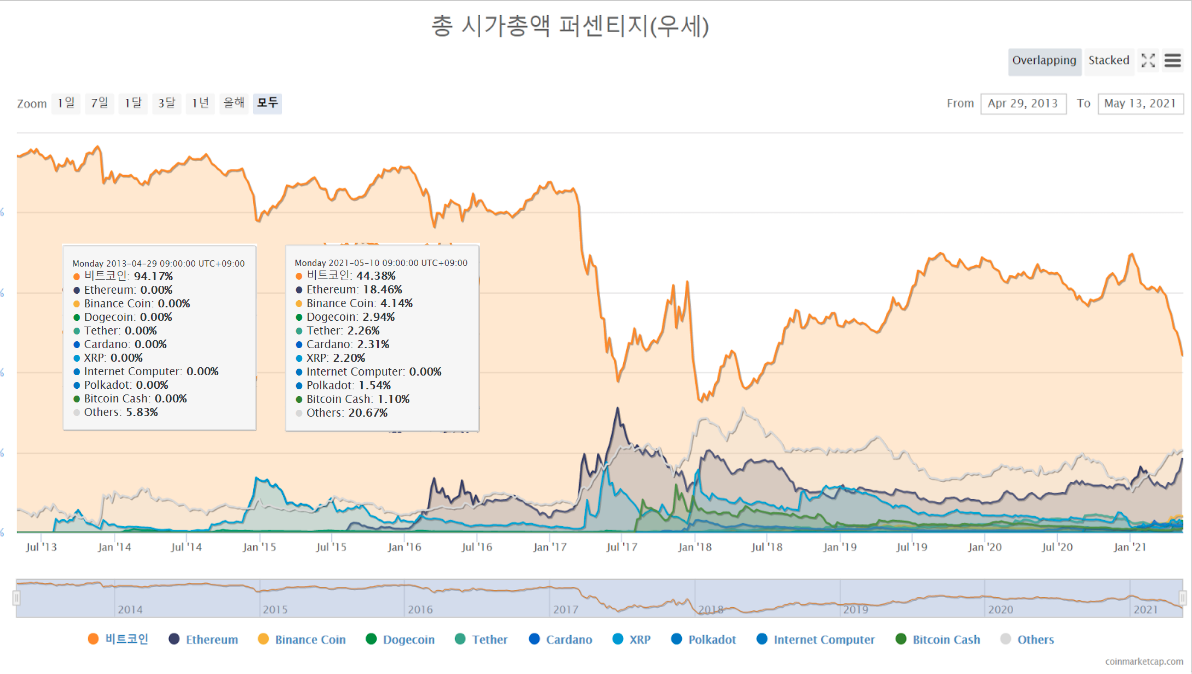Select the 1일 zoom range
The width and height of the screenshot is (1192, 674).
(x=66, y=103)
